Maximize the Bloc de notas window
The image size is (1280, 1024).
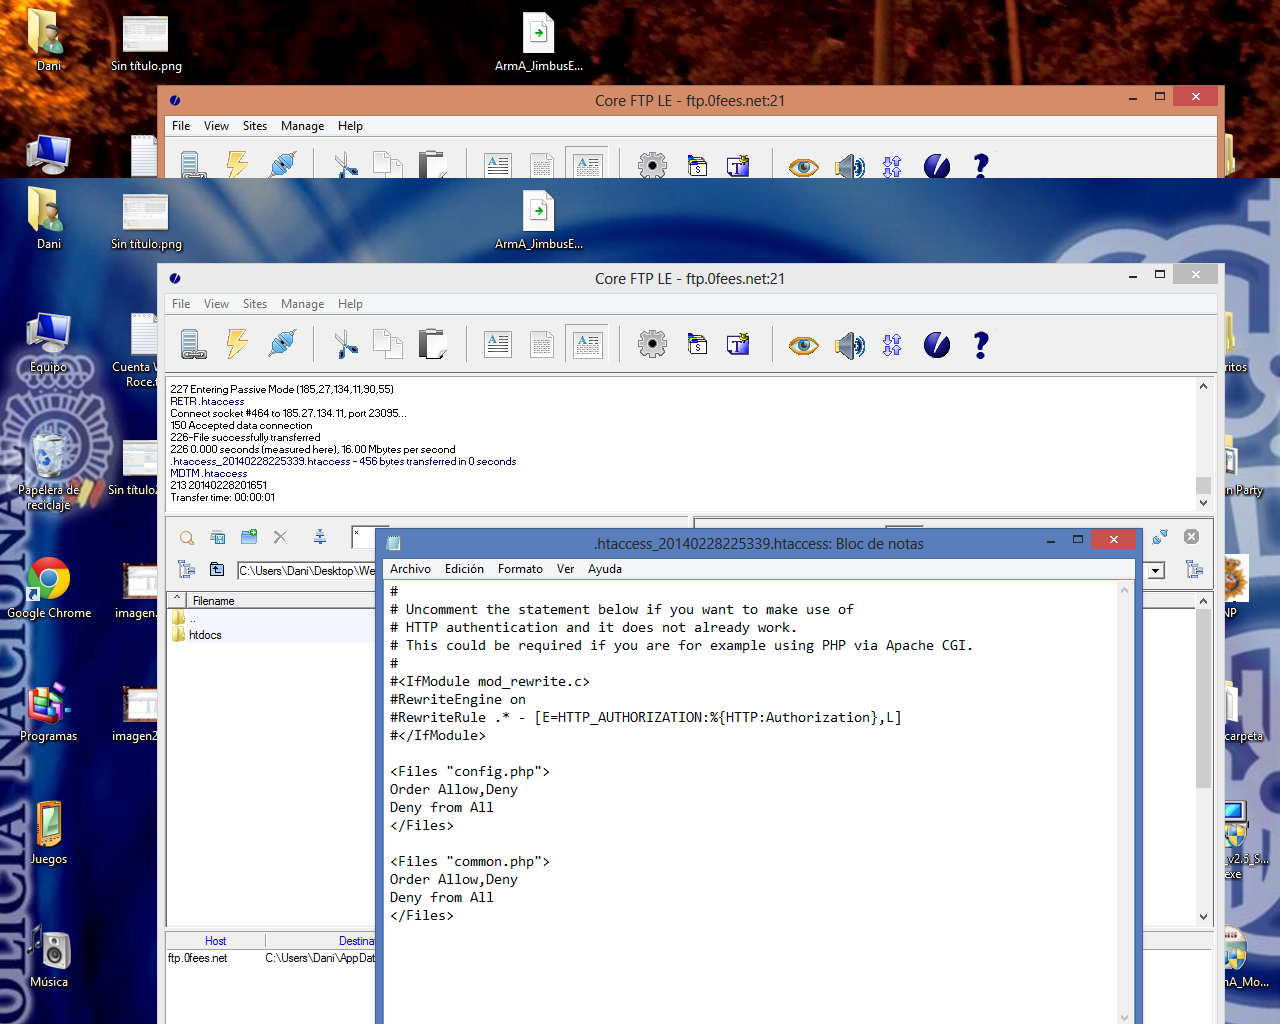click(x=1078, y=539)
